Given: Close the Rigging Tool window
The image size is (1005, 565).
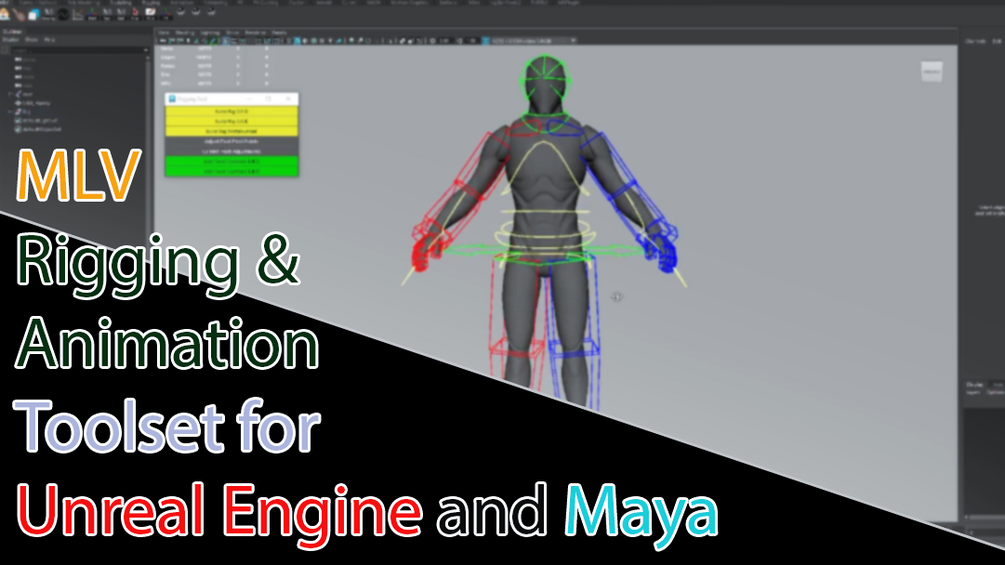Looking at the screenshot, I should pos(288,99).
